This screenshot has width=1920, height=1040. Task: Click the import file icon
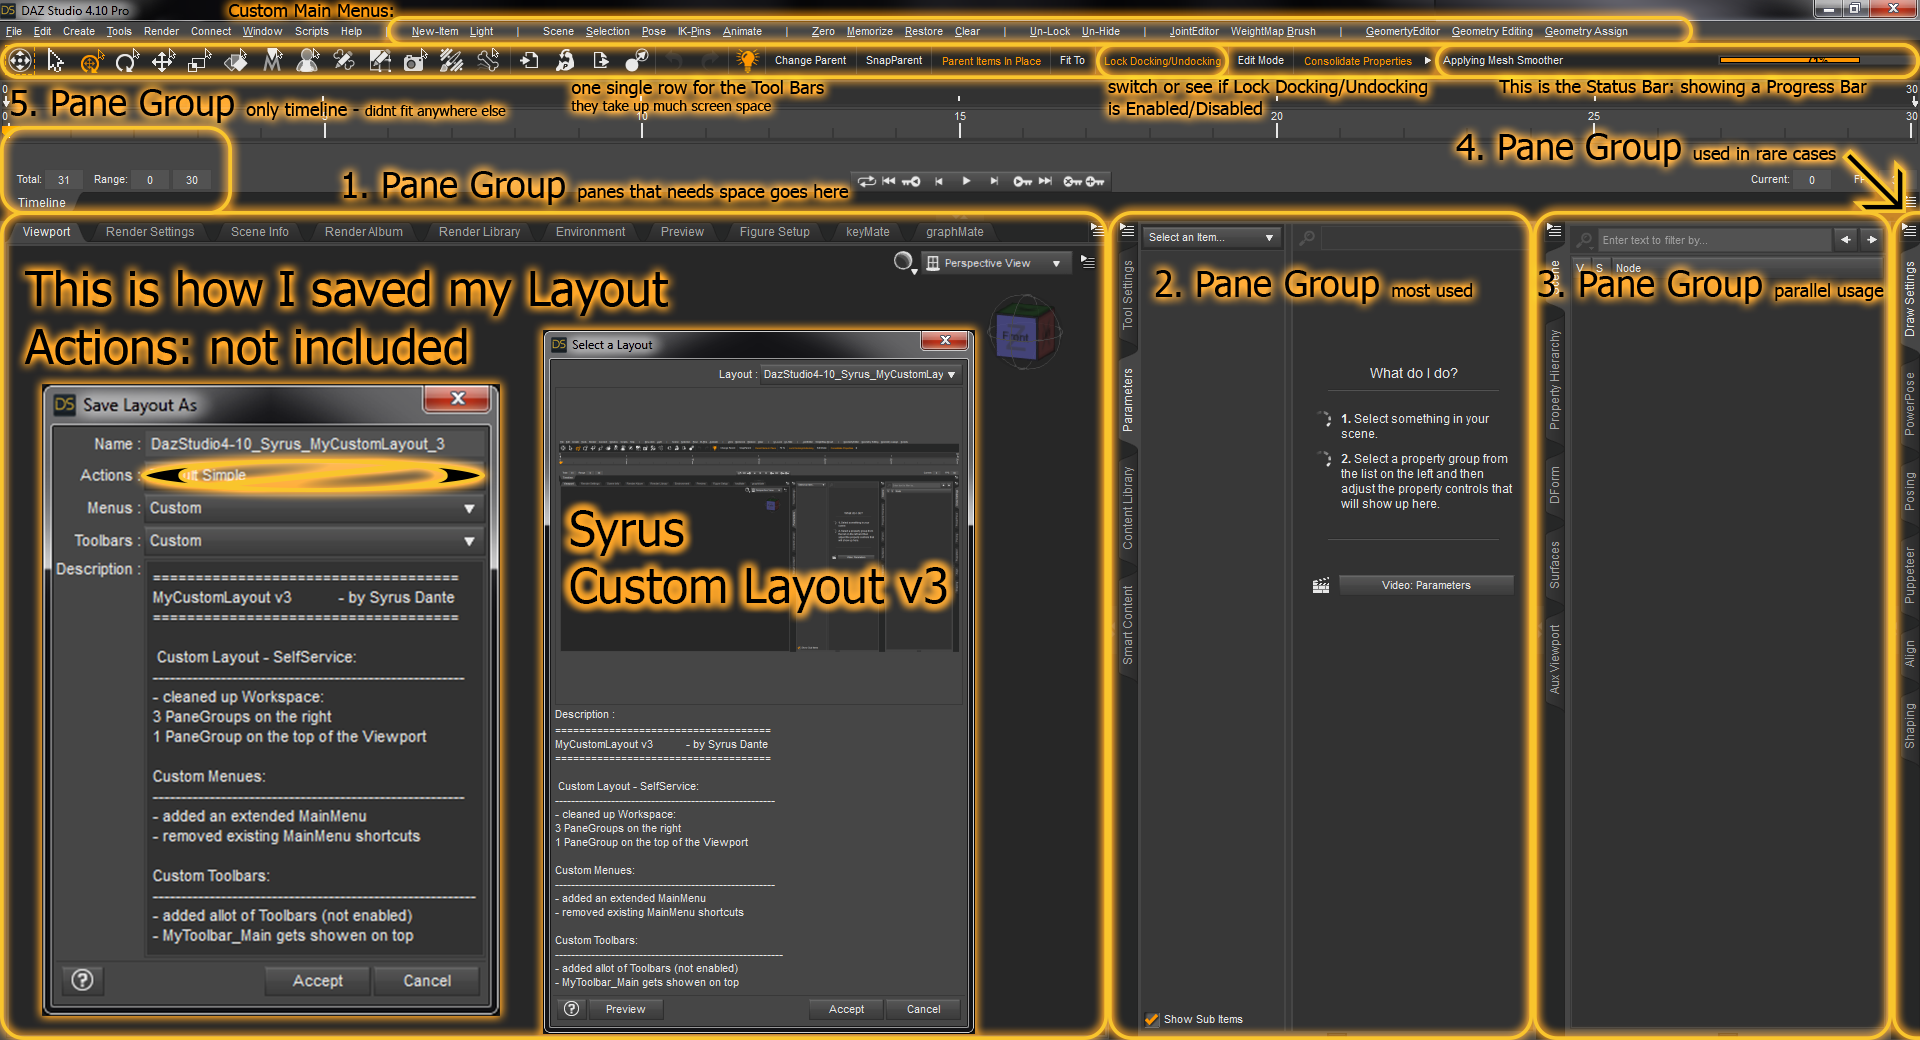[529, 61]
